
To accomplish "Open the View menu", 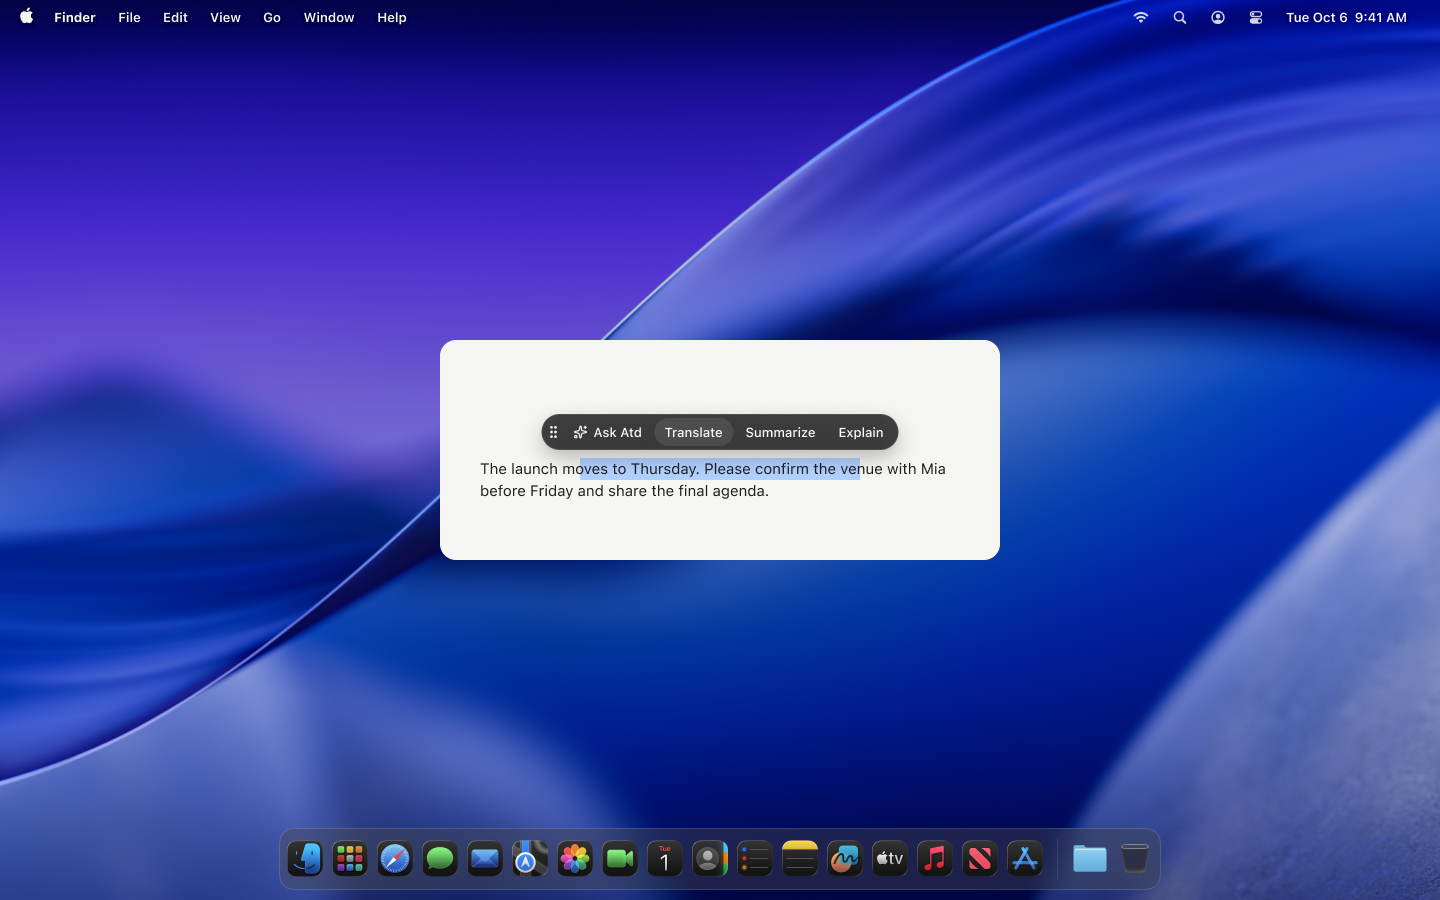I will 225,17.
